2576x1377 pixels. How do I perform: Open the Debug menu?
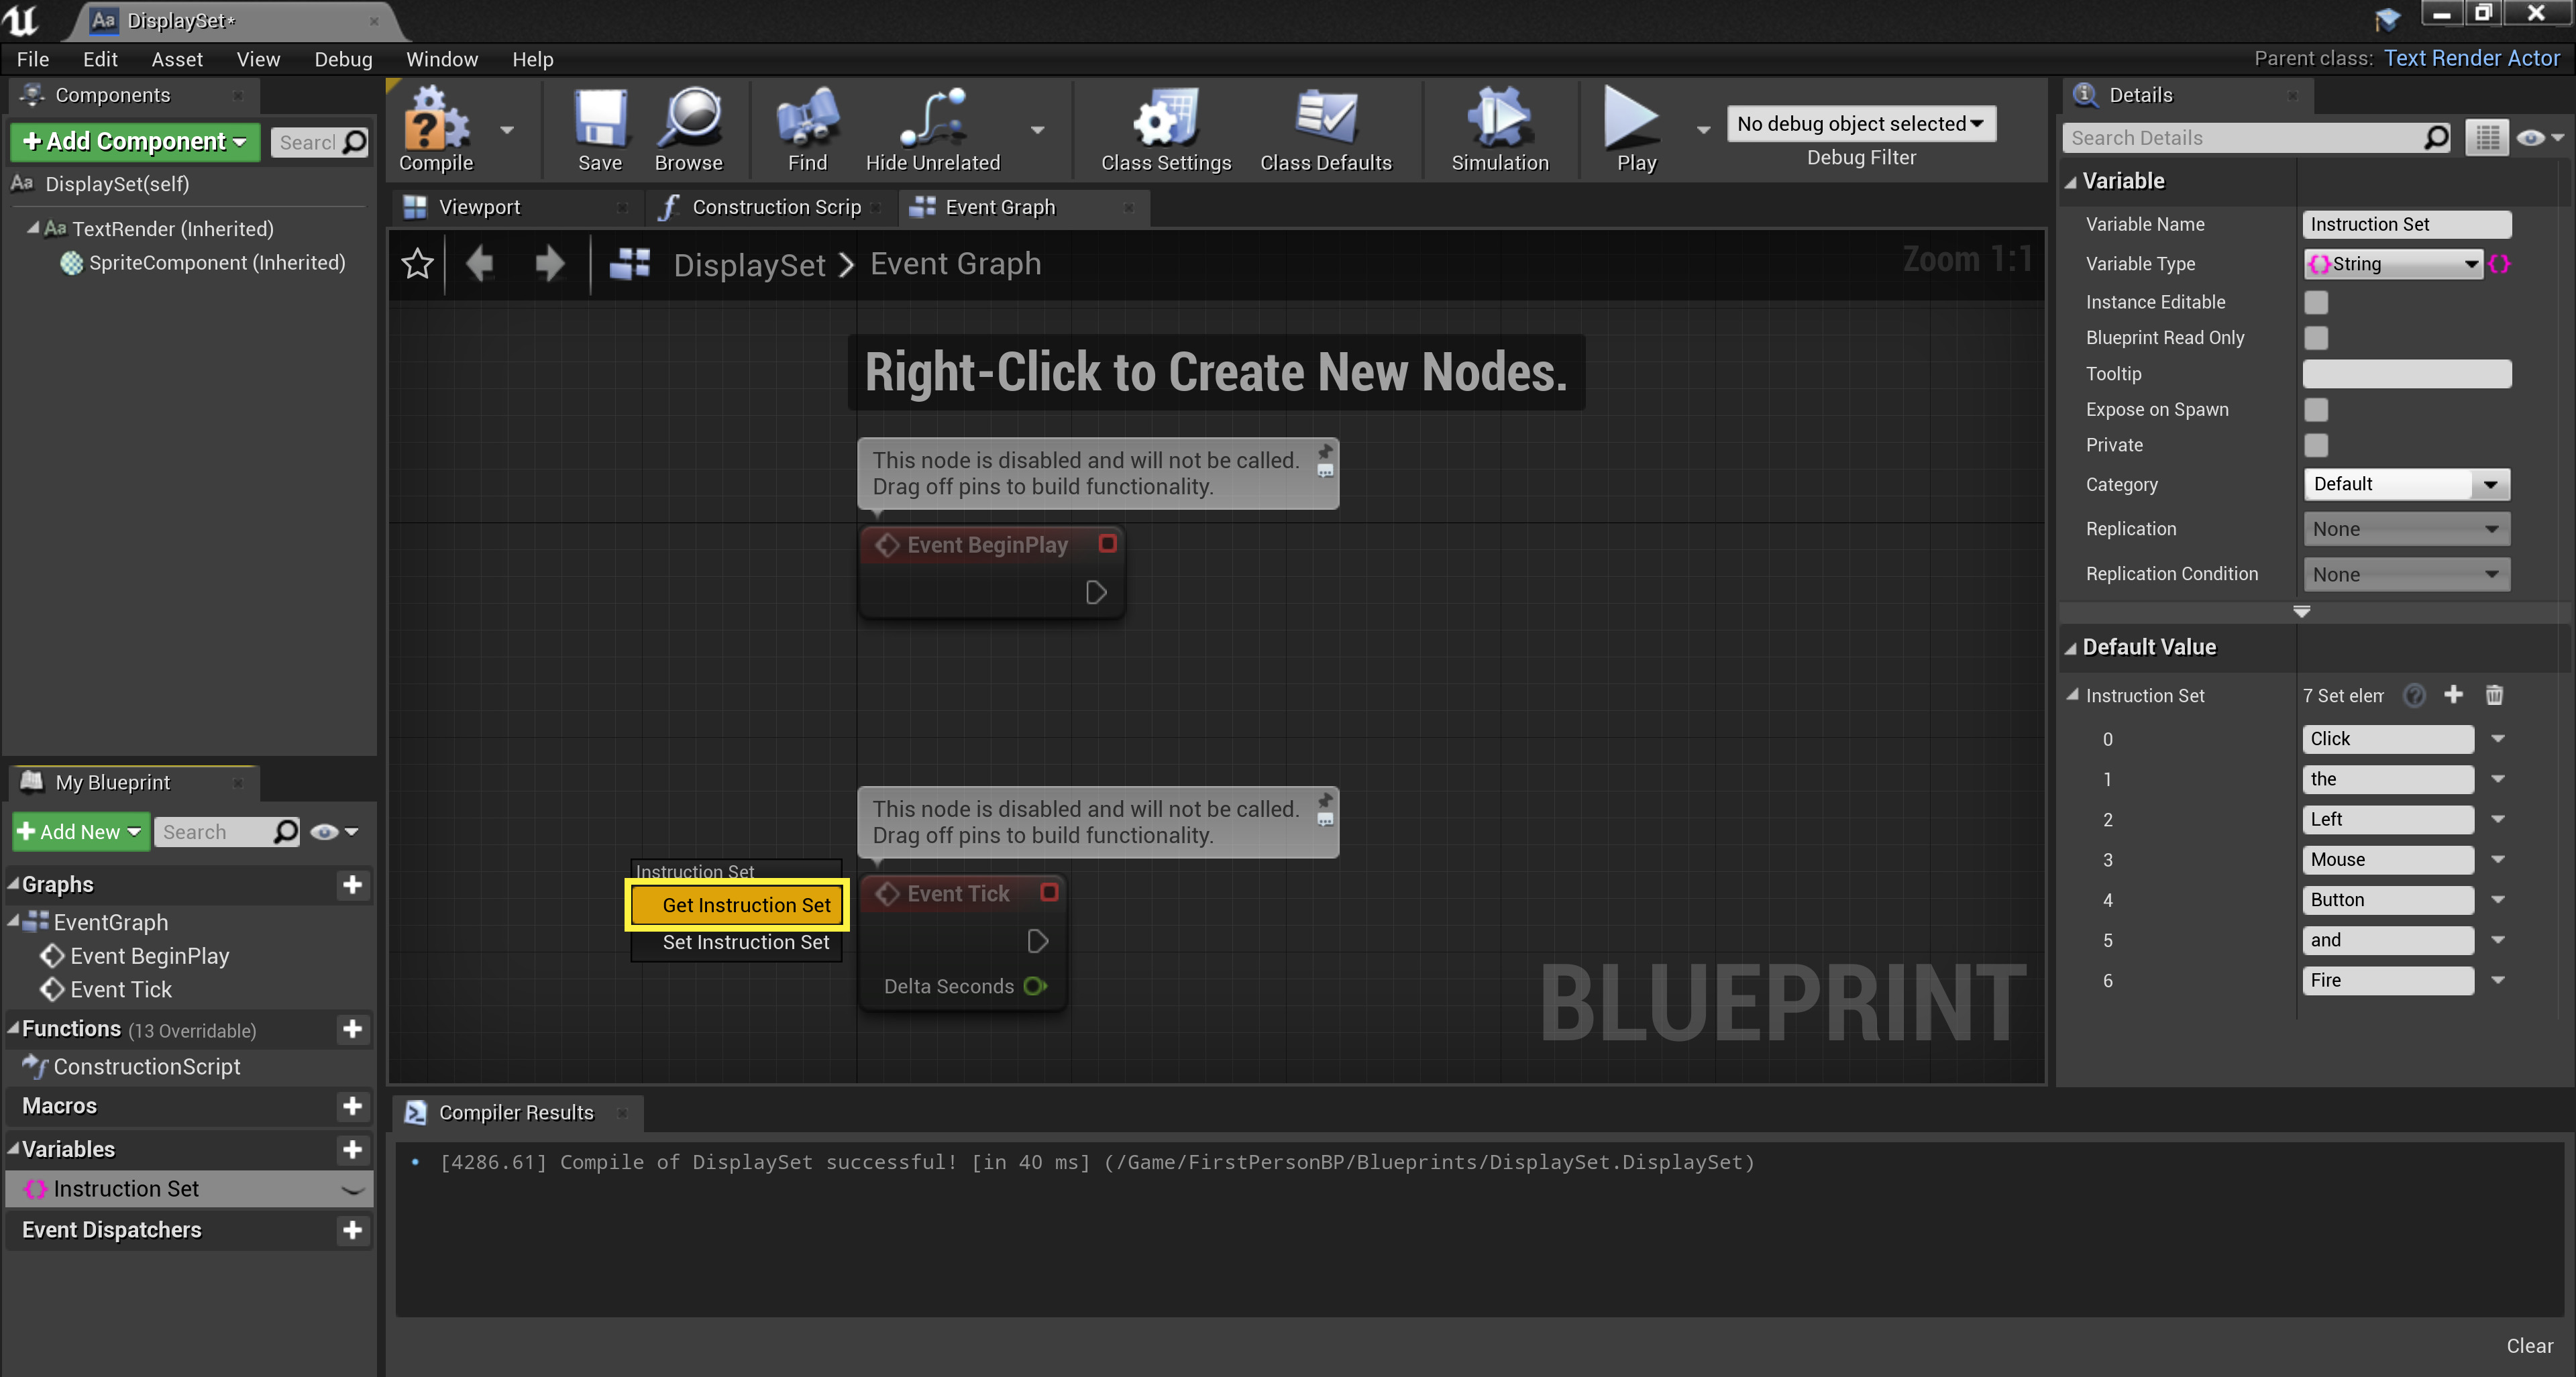click(343, 59)
